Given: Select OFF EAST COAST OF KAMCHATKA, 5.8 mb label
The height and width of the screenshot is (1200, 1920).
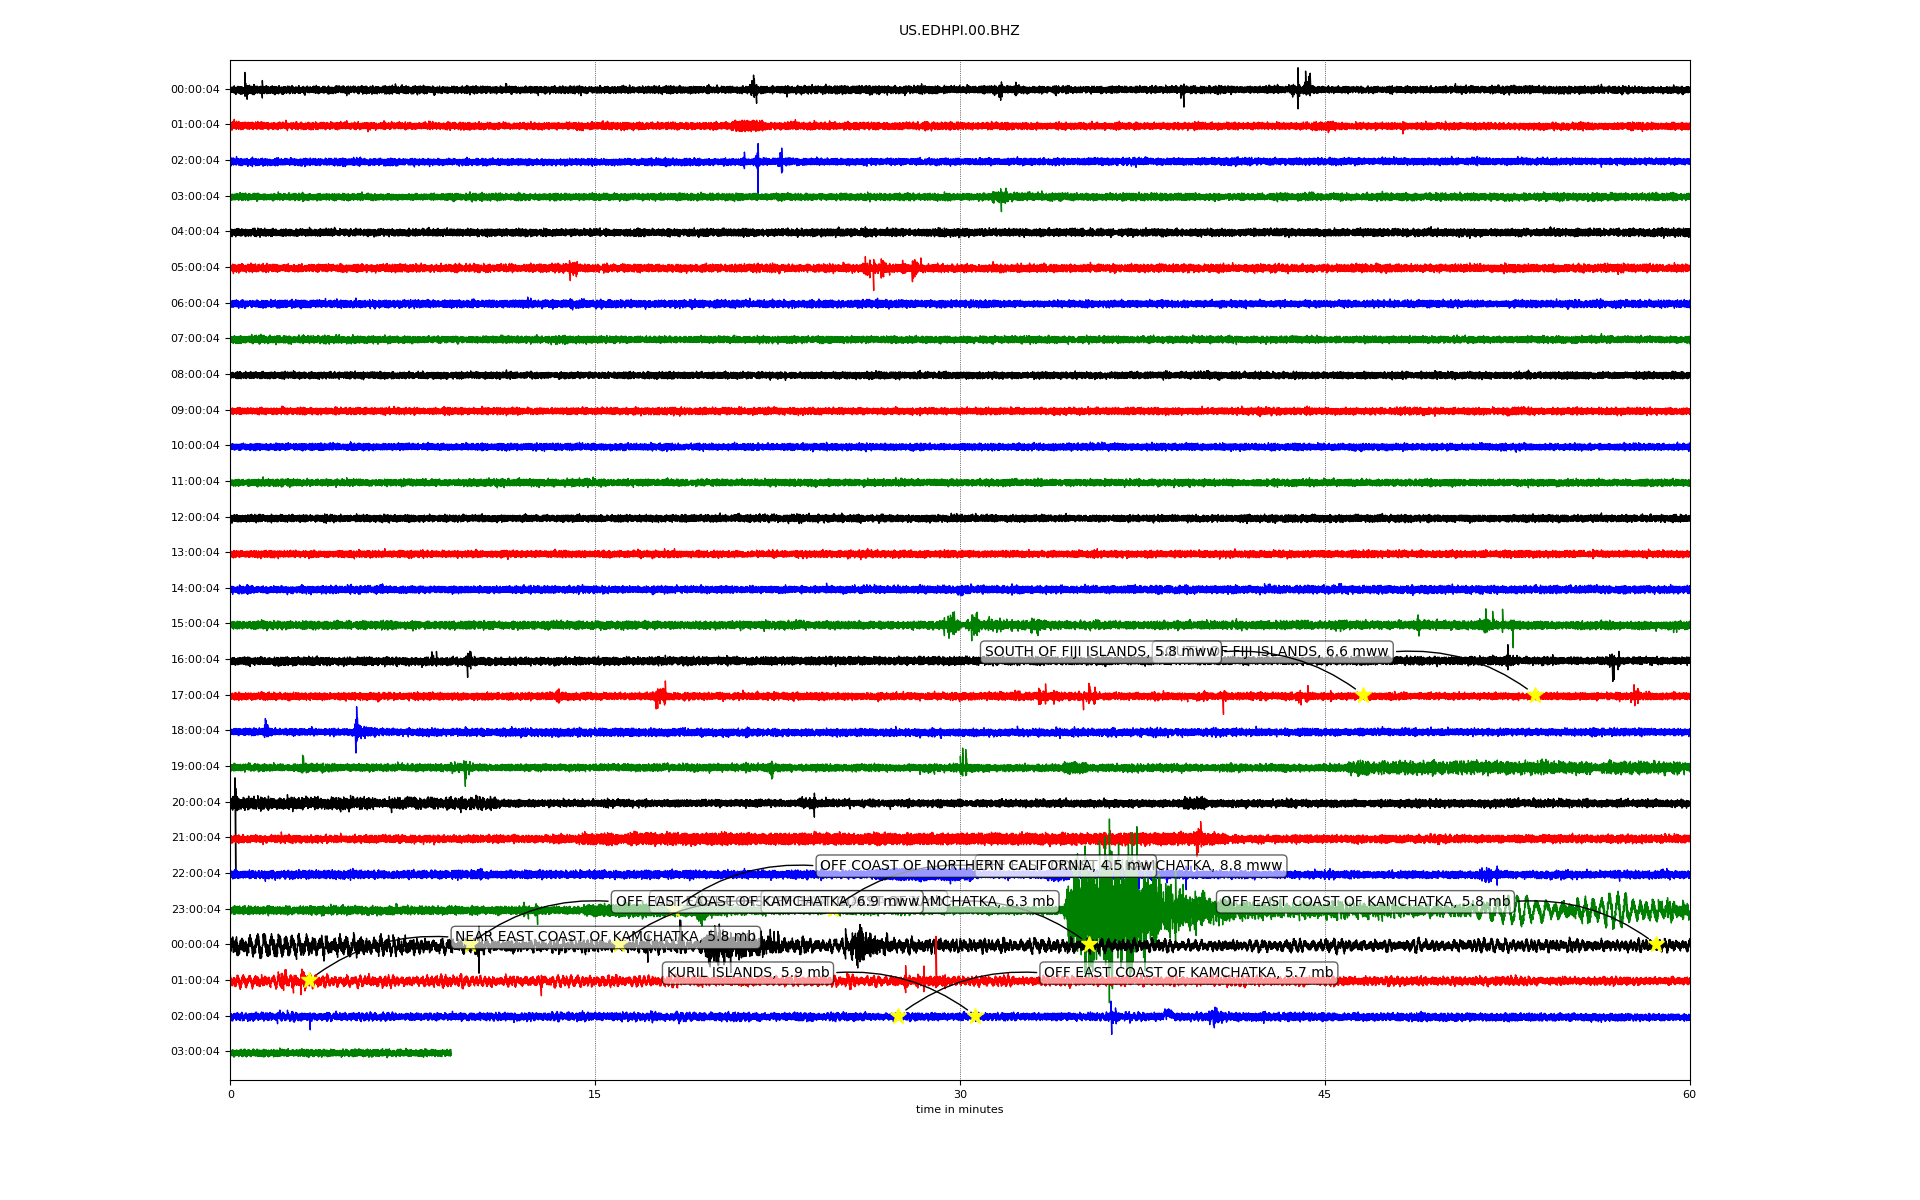Looking at the screenshot, I should point(1365,901).
